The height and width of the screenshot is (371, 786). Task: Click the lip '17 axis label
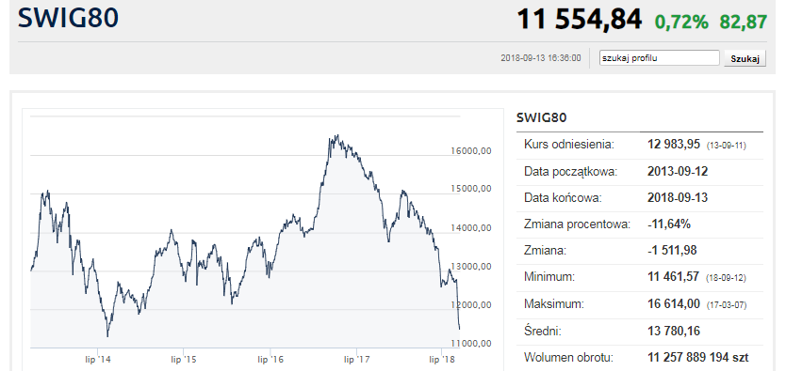tap(356, 359)
